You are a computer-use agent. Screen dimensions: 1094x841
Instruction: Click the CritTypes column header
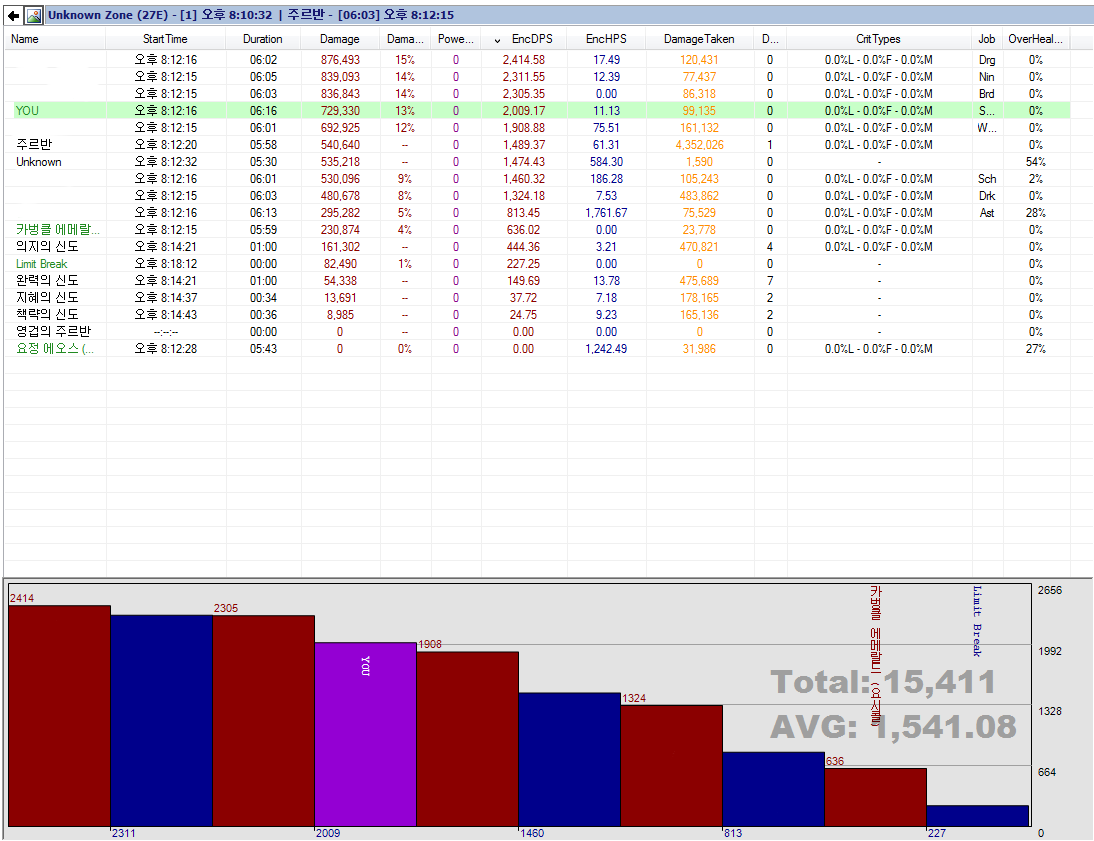(x=878, y=39)
